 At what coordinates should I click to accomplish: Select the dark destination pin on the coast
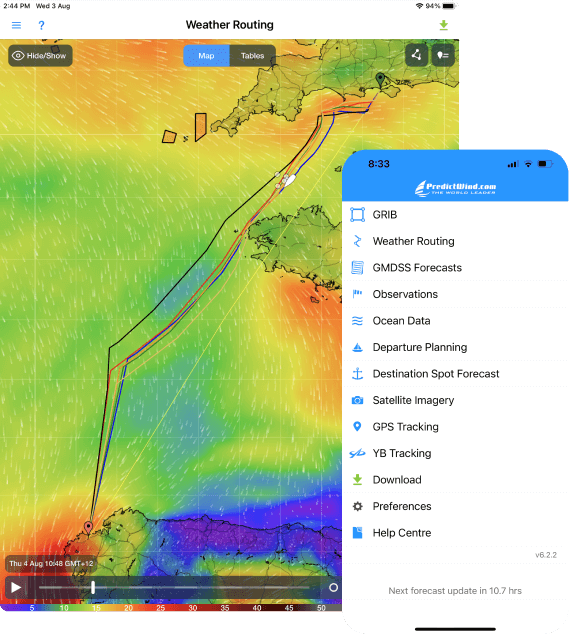pyautogui.click(x=380, y=79)
